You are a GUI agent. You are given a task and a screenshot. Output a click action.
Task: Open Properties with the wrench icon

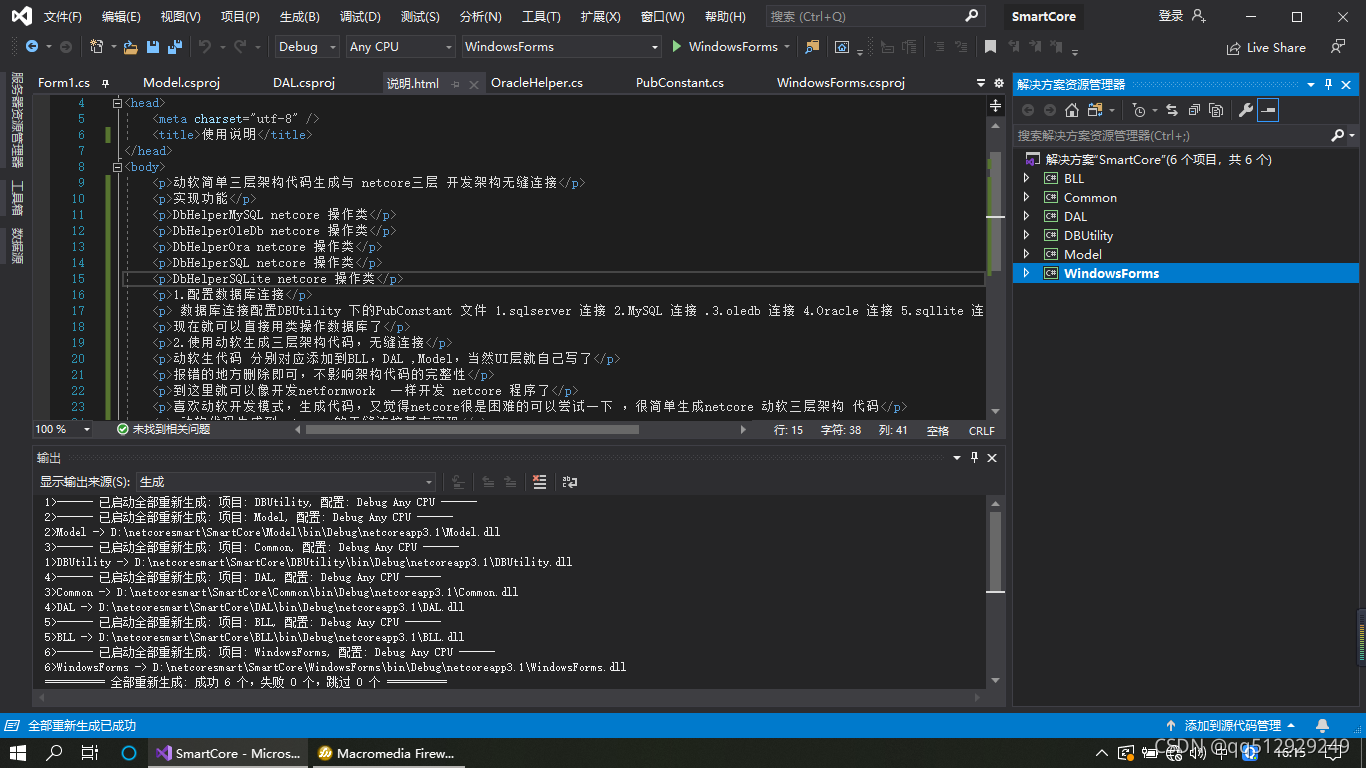[1245, 110]
